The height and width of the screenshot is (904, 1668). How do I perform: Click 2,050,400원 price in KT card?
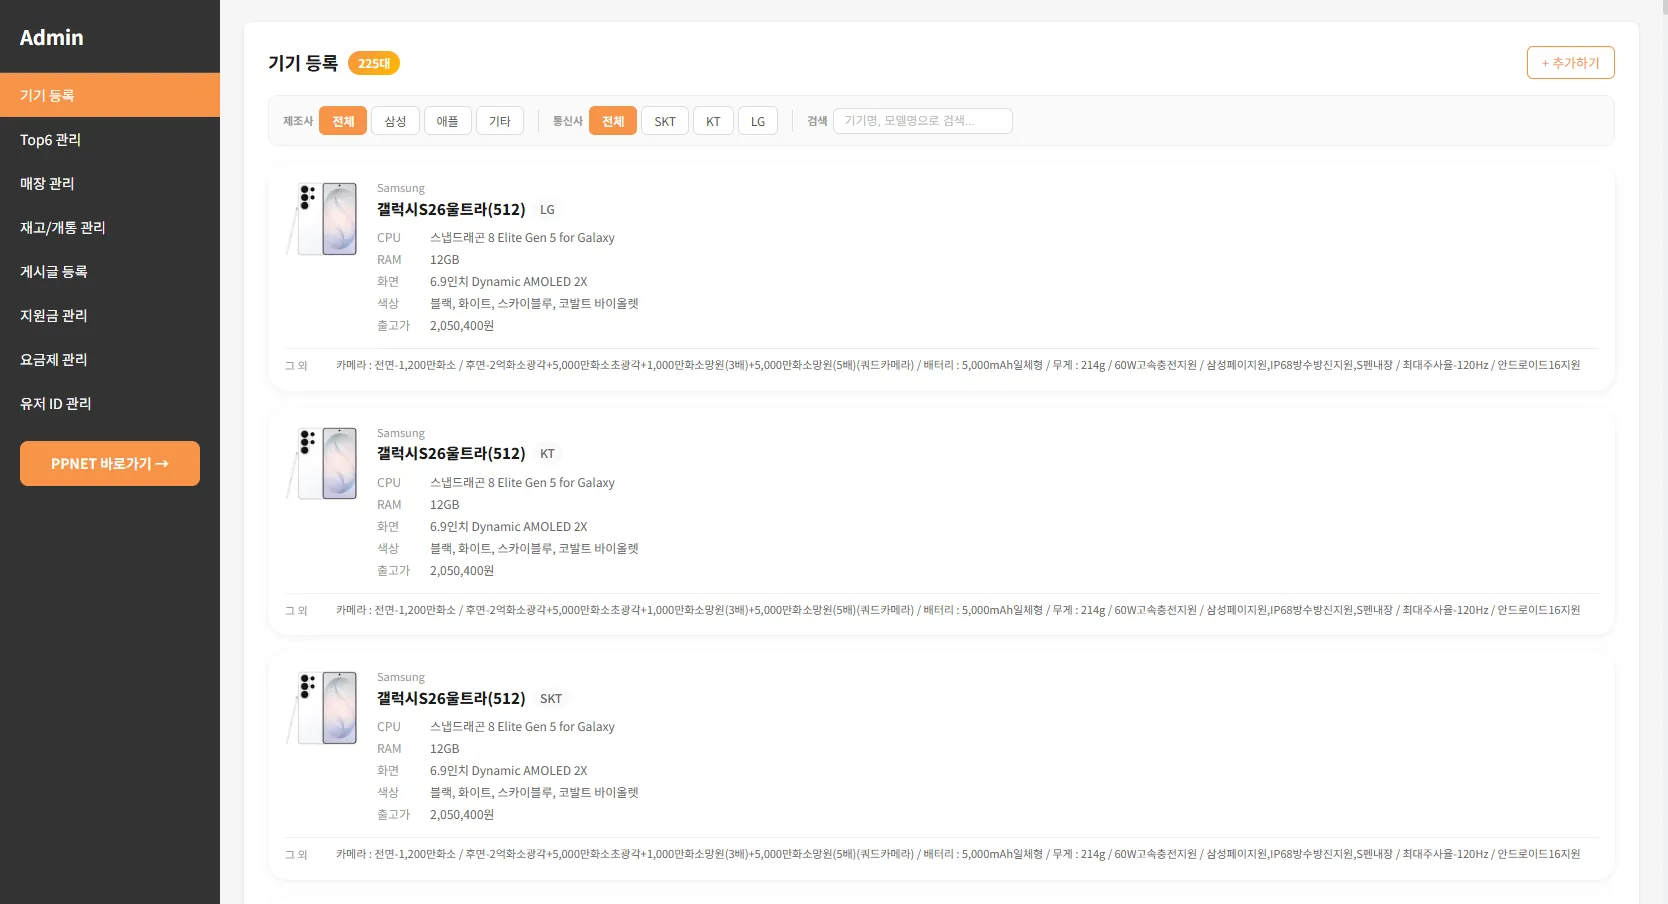(462, 571)
